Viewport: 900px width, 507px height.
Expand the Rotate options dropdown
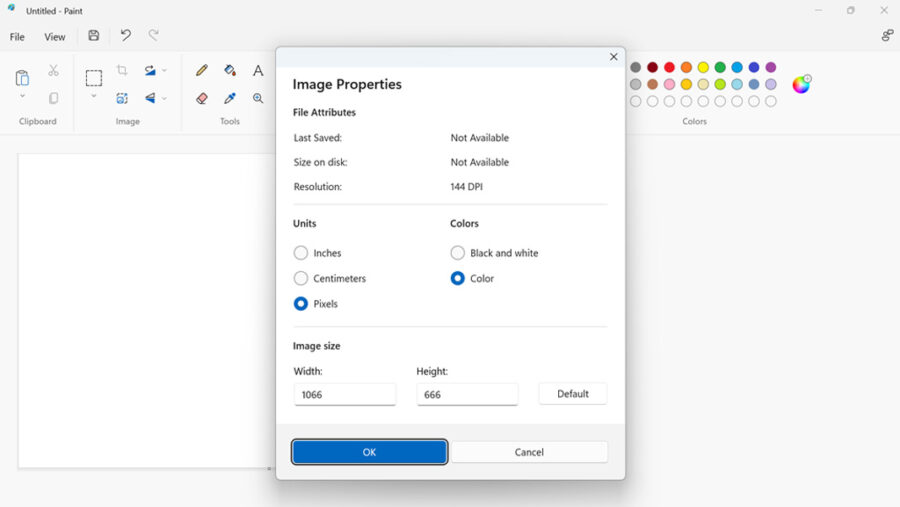164,71
